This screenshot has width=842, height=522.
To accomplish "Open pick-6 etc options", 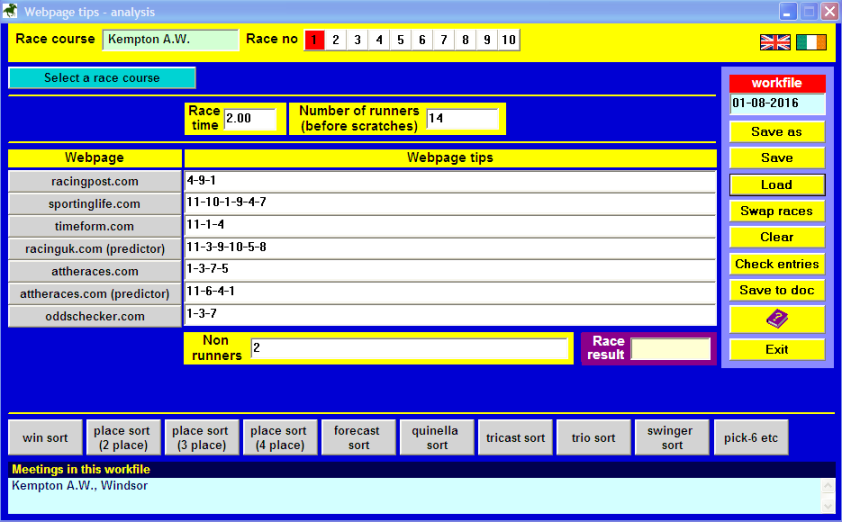I will click(x=751, y=438).
